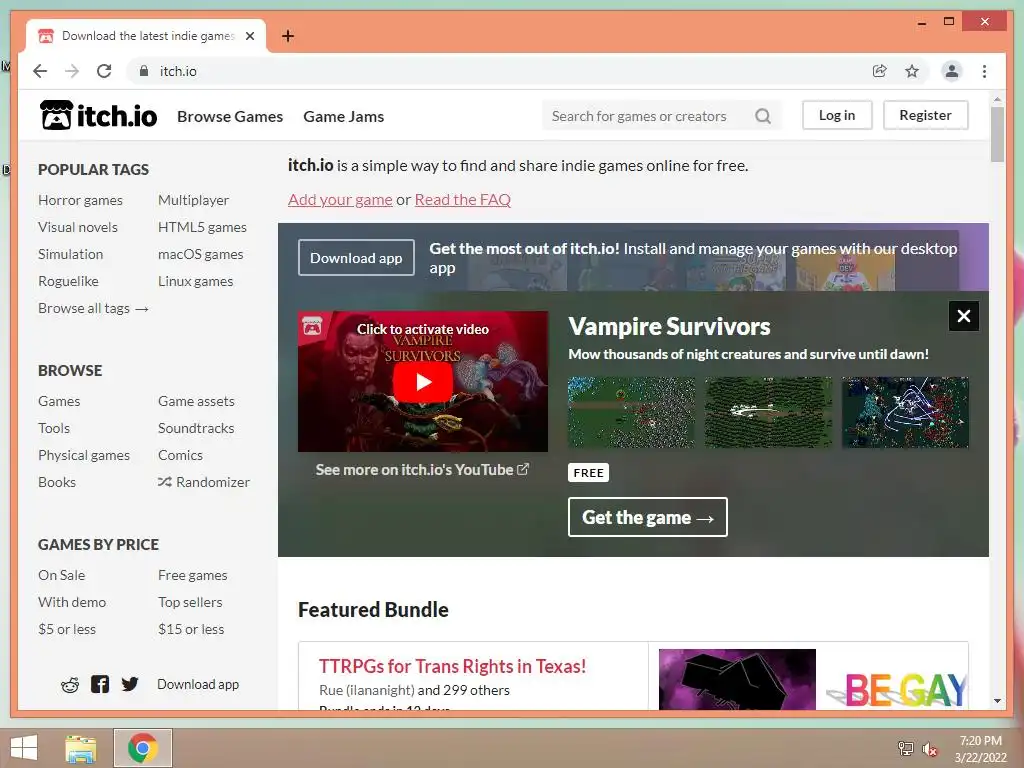Open Game assets category
1024x768 pixels.
pos(196,401)
